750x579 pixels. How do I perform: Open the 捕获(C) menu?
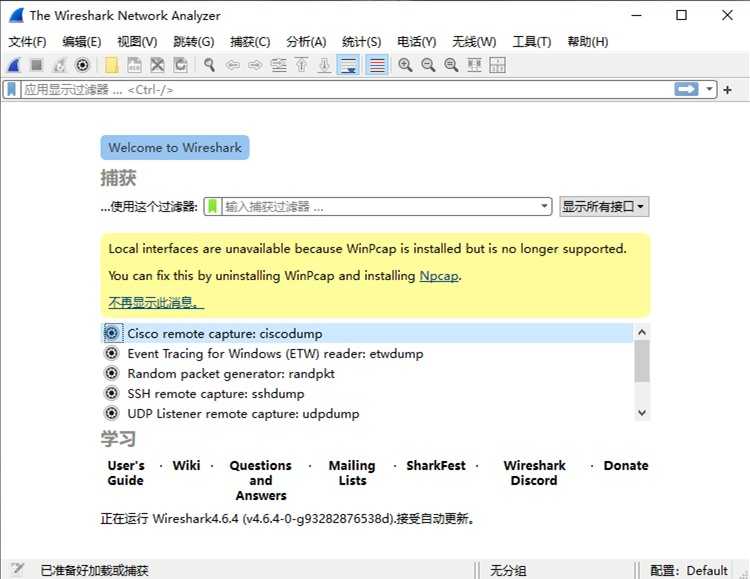coord(250,41)
